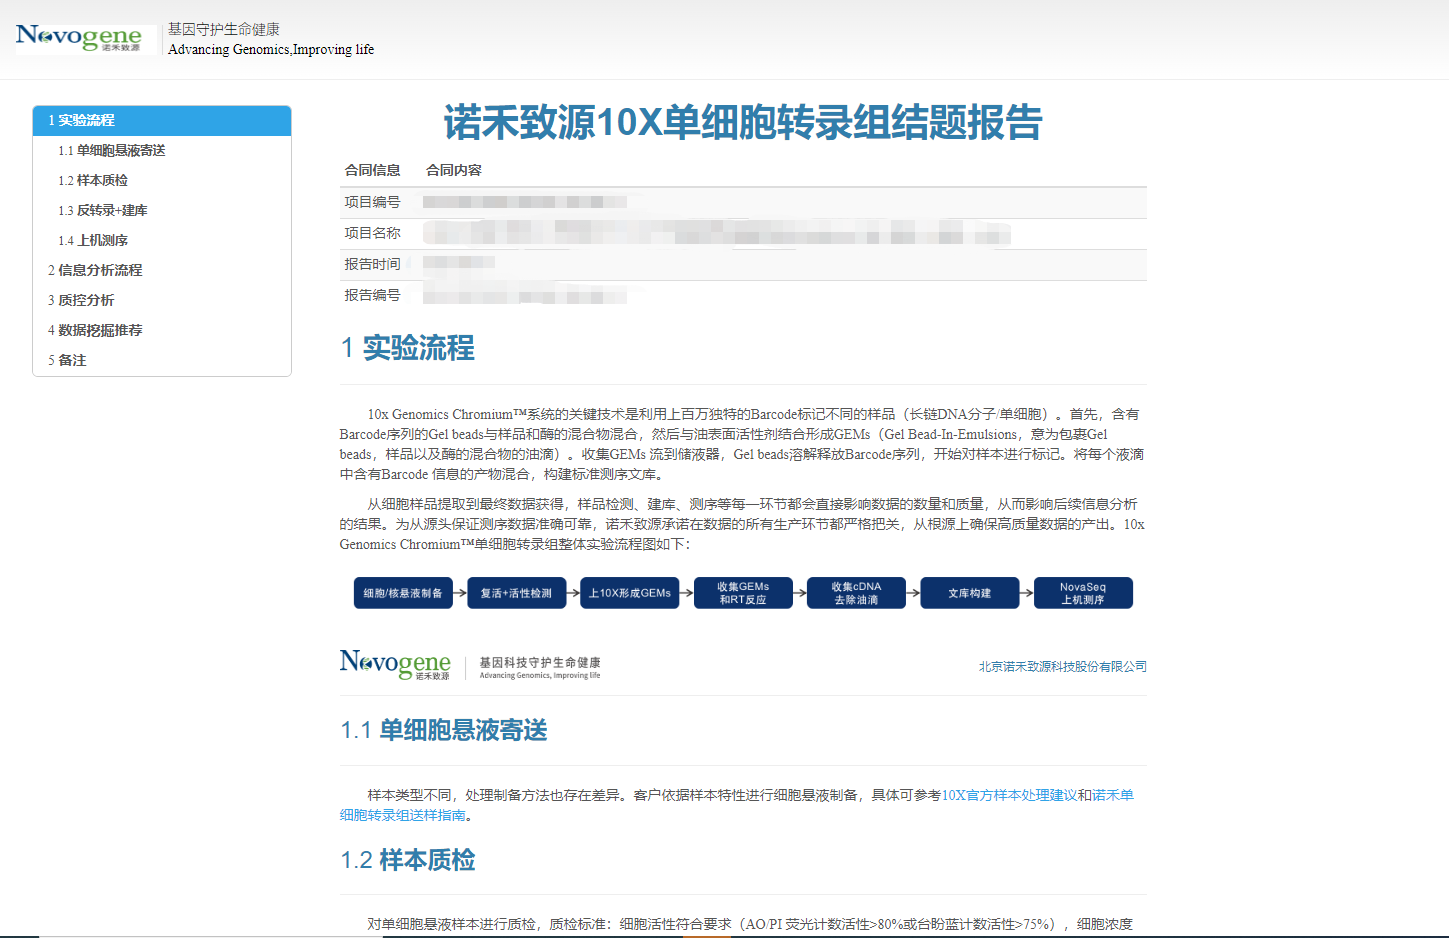Jump to 1.3 反转录+建库 sidebar entry
The image size is (1449, 938).
(103, 210)
